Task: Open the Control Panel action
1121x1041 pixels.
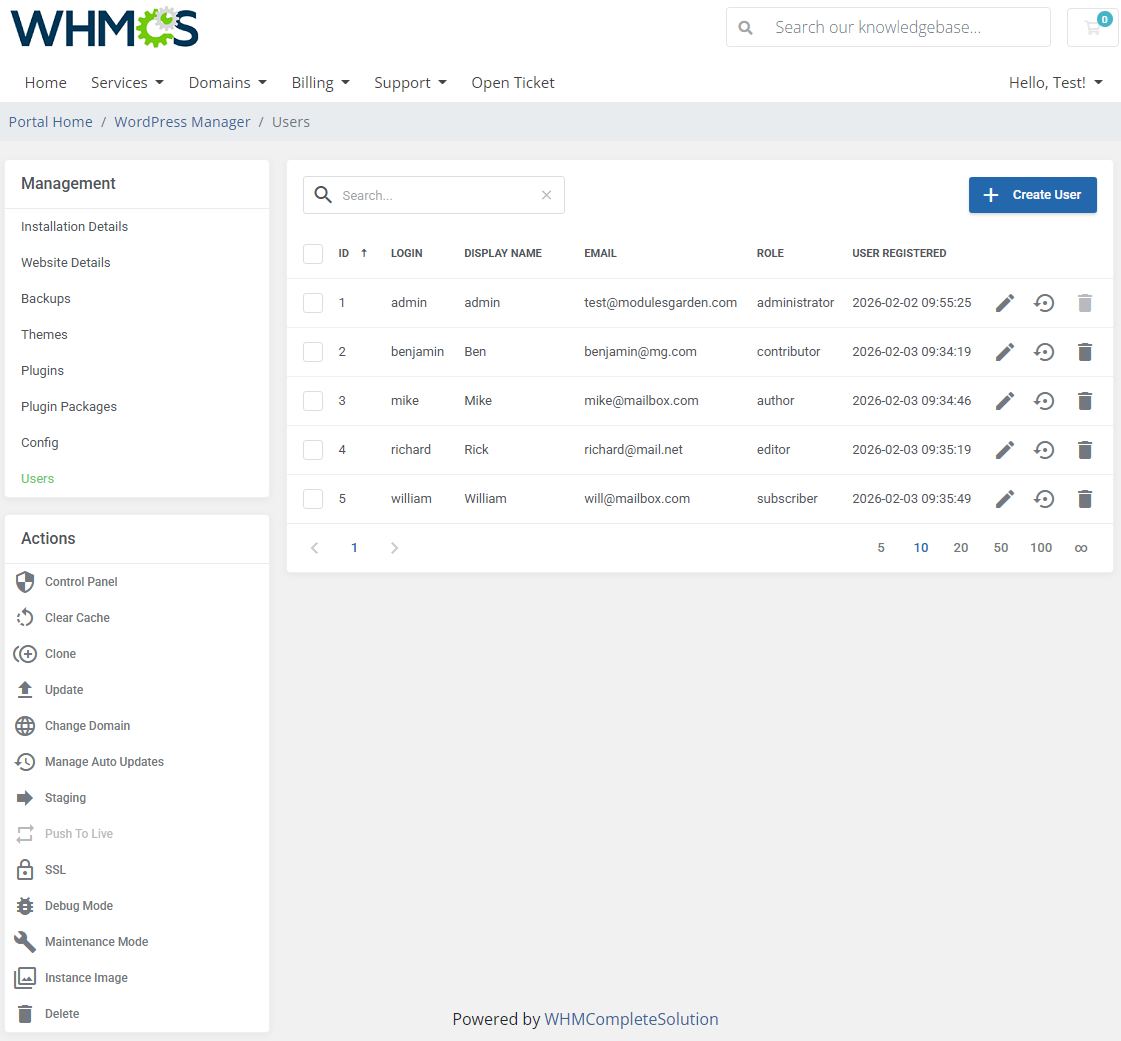Action: 80,581
